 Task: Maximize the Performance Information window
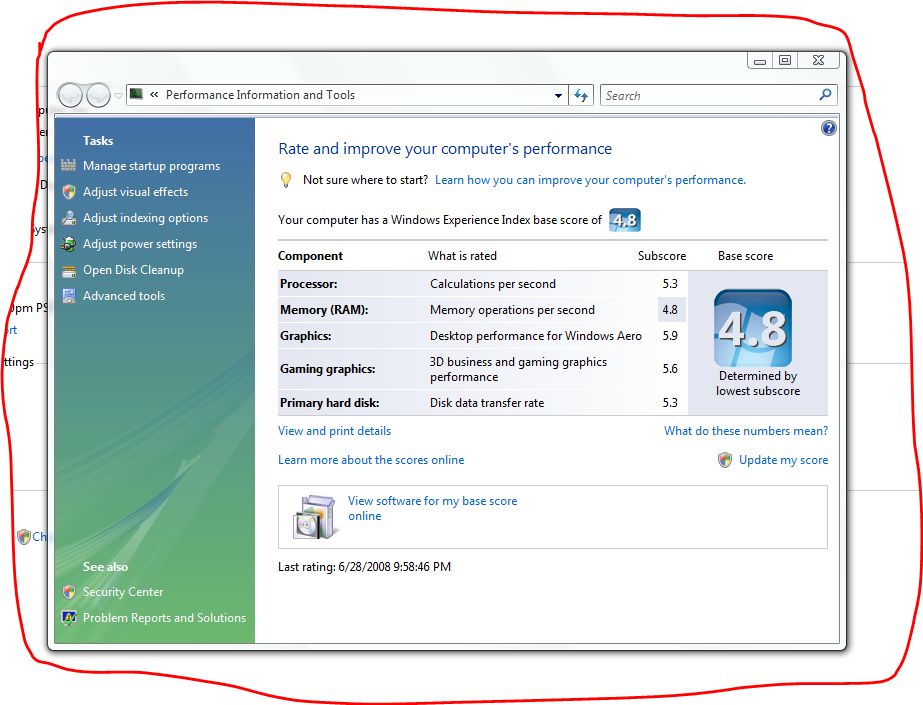click(785, 61)
